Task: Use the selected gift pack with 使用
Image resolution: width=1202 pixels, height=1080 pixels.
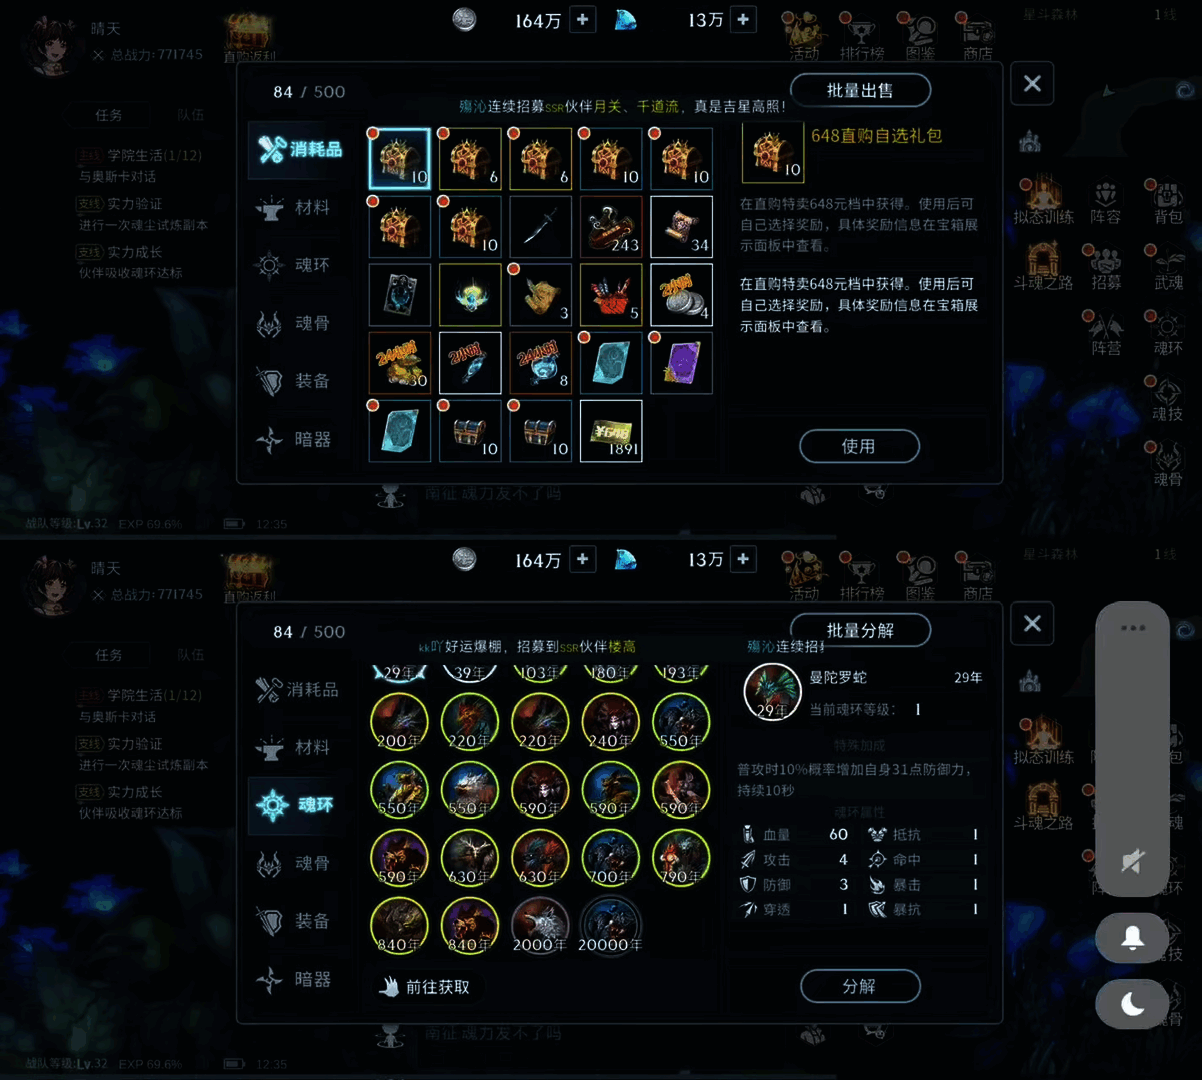Action: (859, 446)
